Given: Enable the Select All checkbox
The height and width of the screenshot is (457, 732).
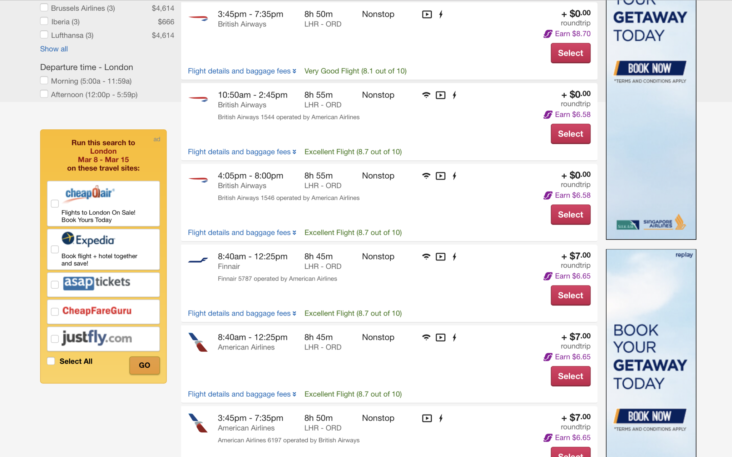Looking at the screenshot, I should [x=51, y=361].
